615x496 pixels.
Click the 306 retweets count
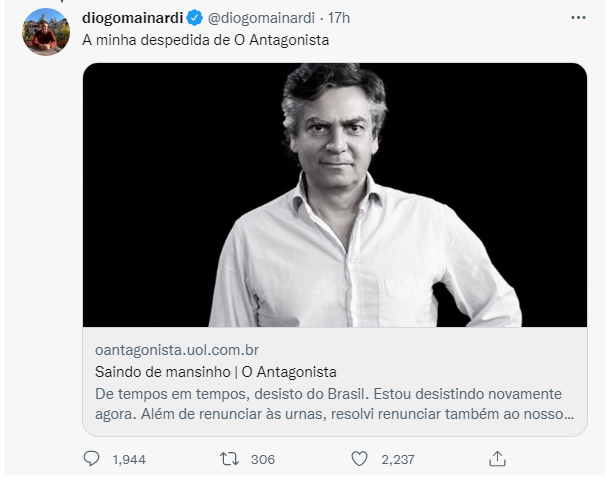(x=263, y=459)
